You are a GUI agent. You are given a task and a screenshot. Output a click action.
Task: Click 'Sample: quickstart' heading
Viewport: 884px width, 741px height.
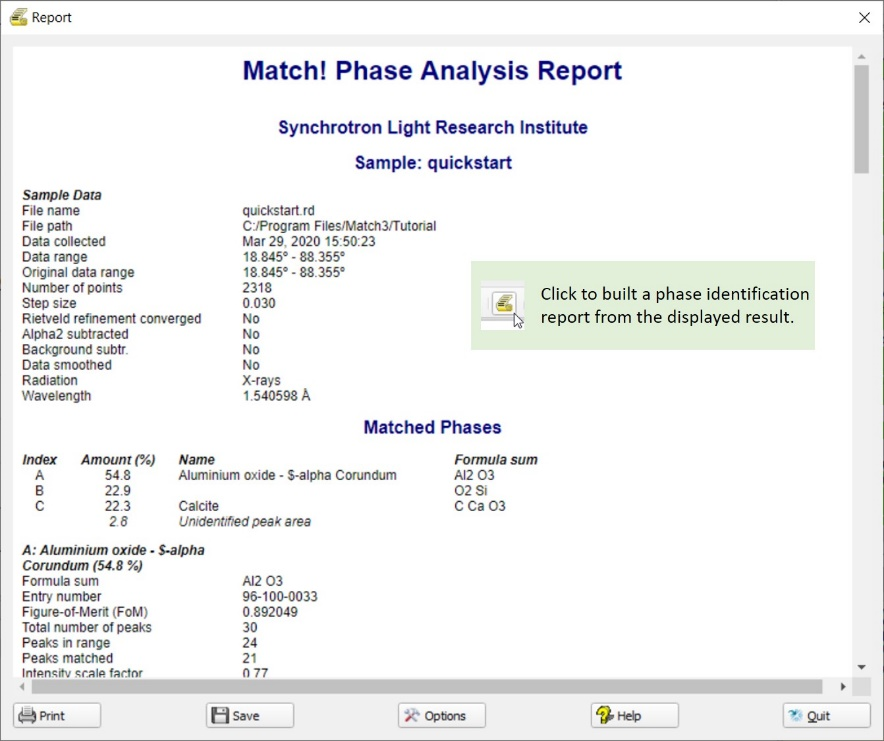(433, 163)
